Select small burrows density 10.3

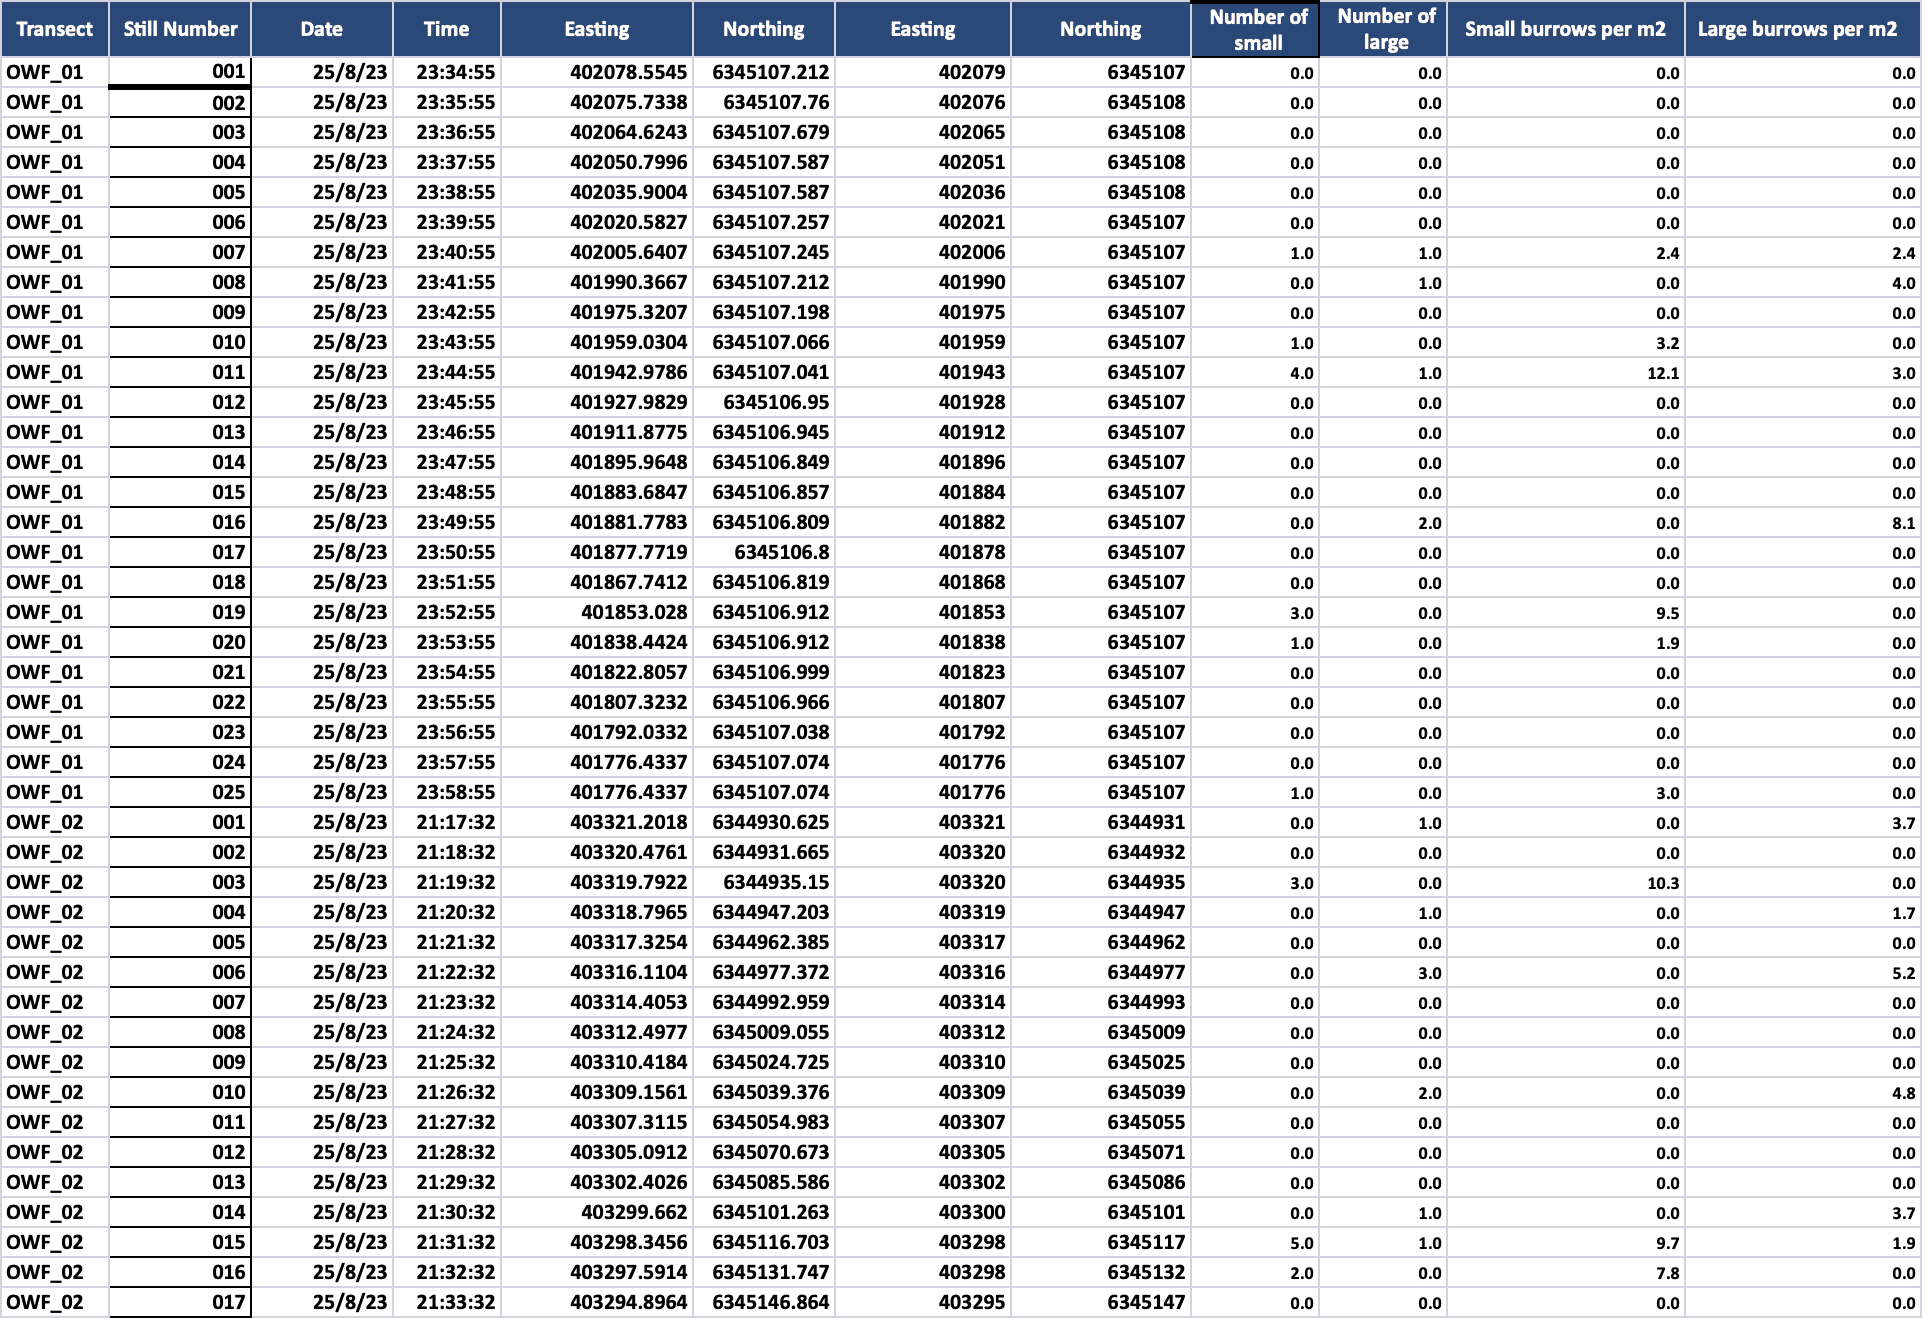pos(1565,882)
